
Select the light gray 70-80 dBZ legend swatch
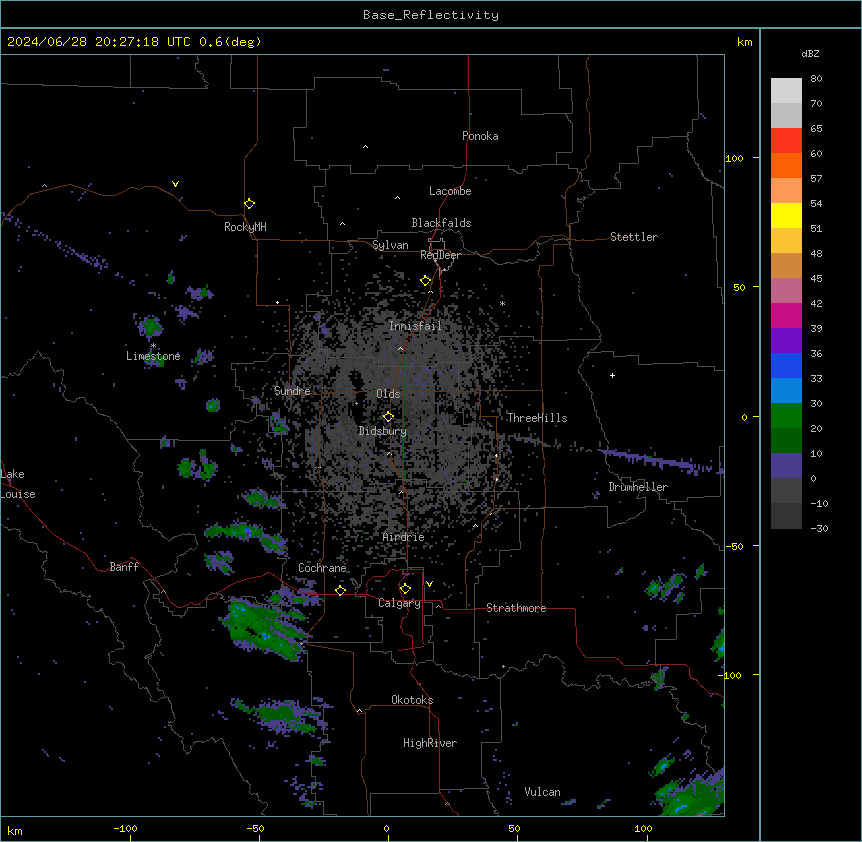pos(786,91)
